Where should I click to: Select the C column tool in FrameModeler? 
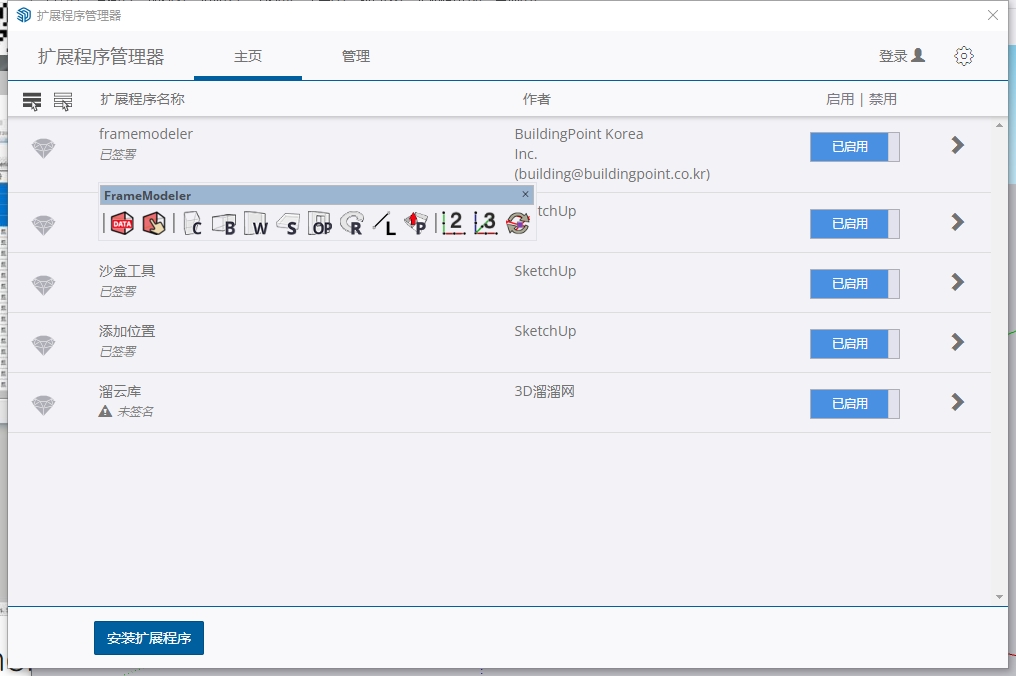pyautogui.click(x=192, y=224)
